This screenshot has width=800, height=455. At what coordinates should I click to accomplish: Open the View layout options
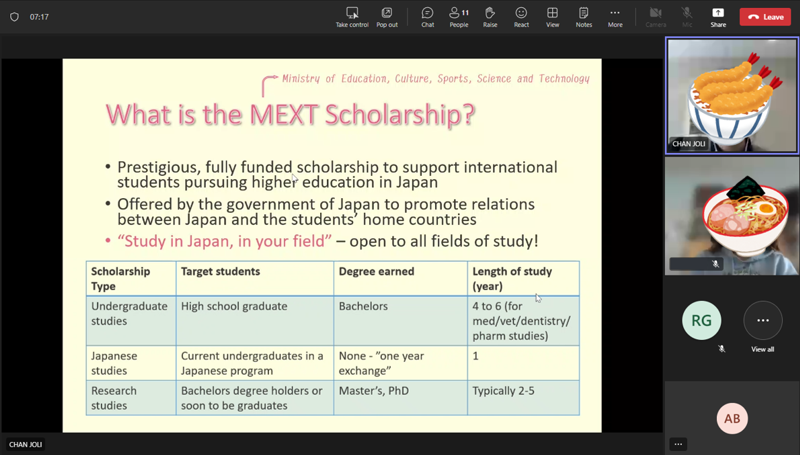point(553,17)
